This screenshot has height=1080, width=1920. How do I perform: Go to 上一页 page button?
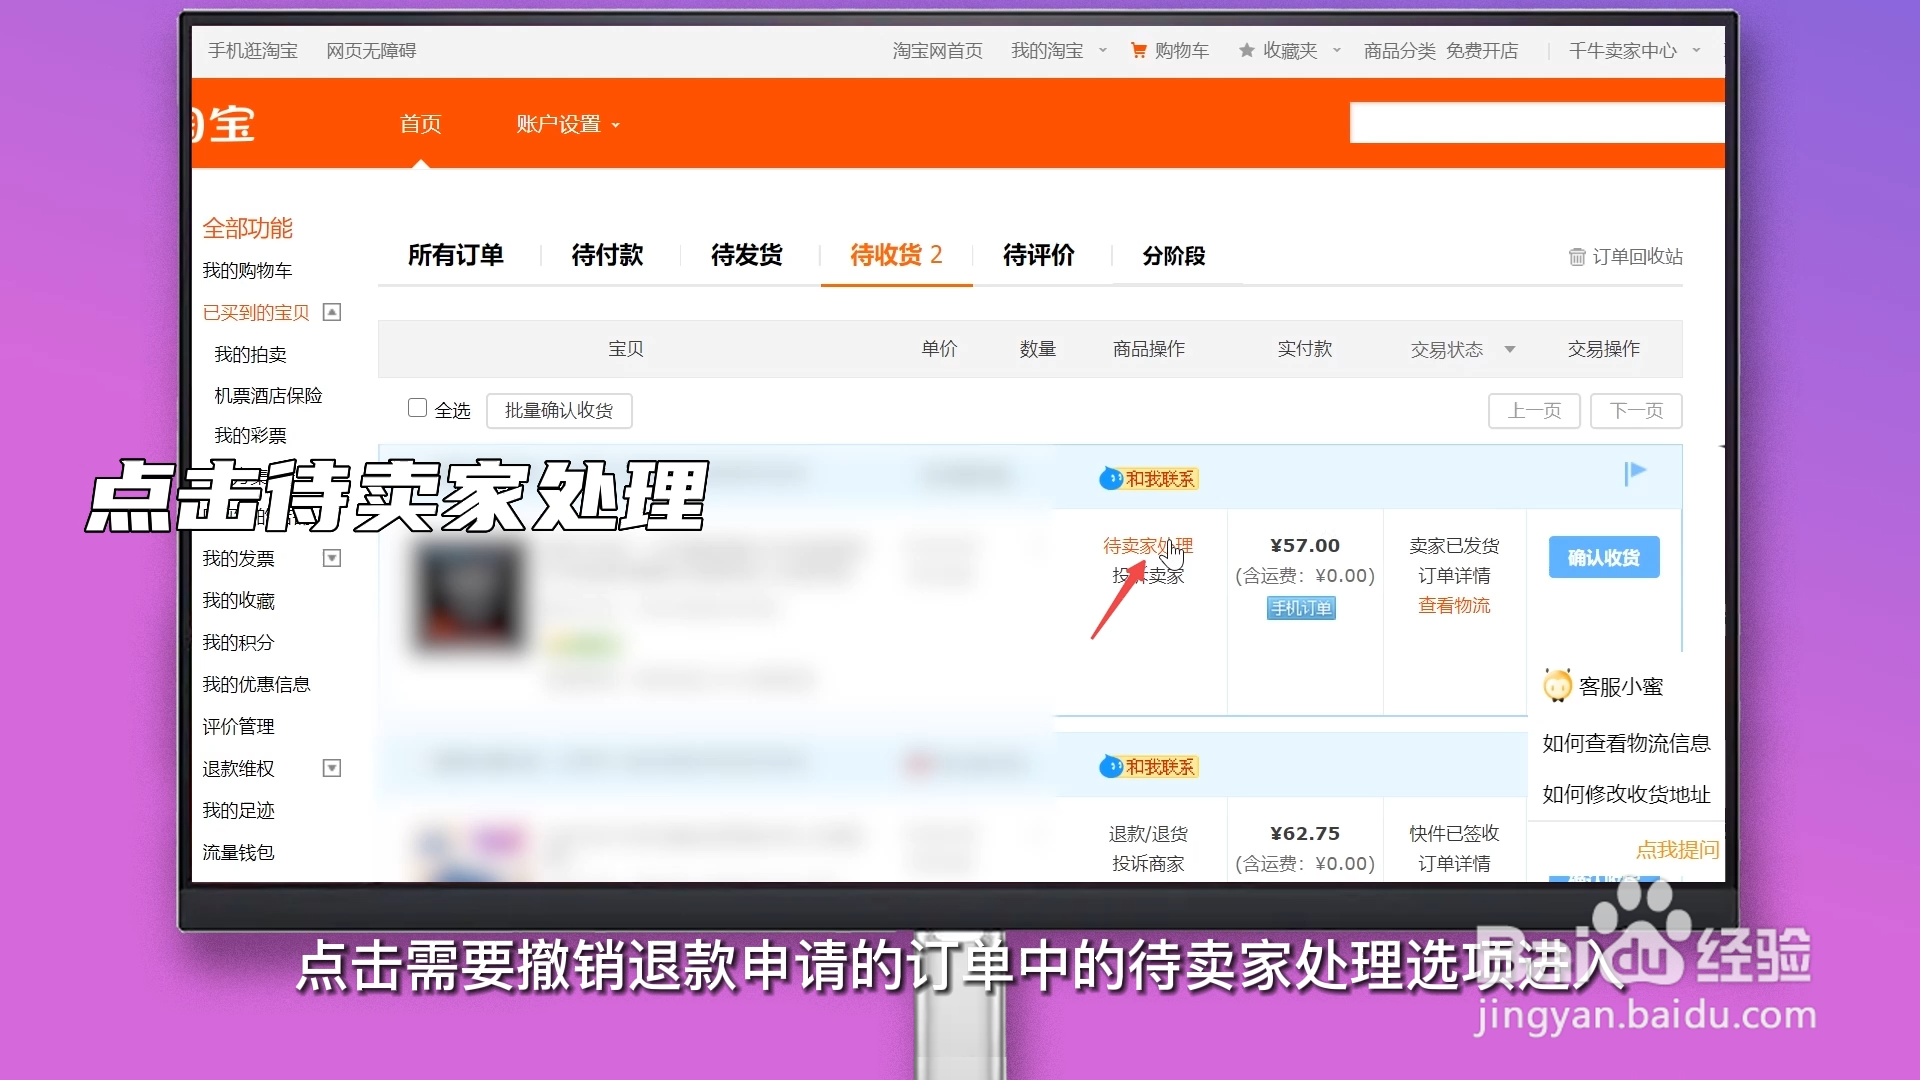pos(1534,411)
